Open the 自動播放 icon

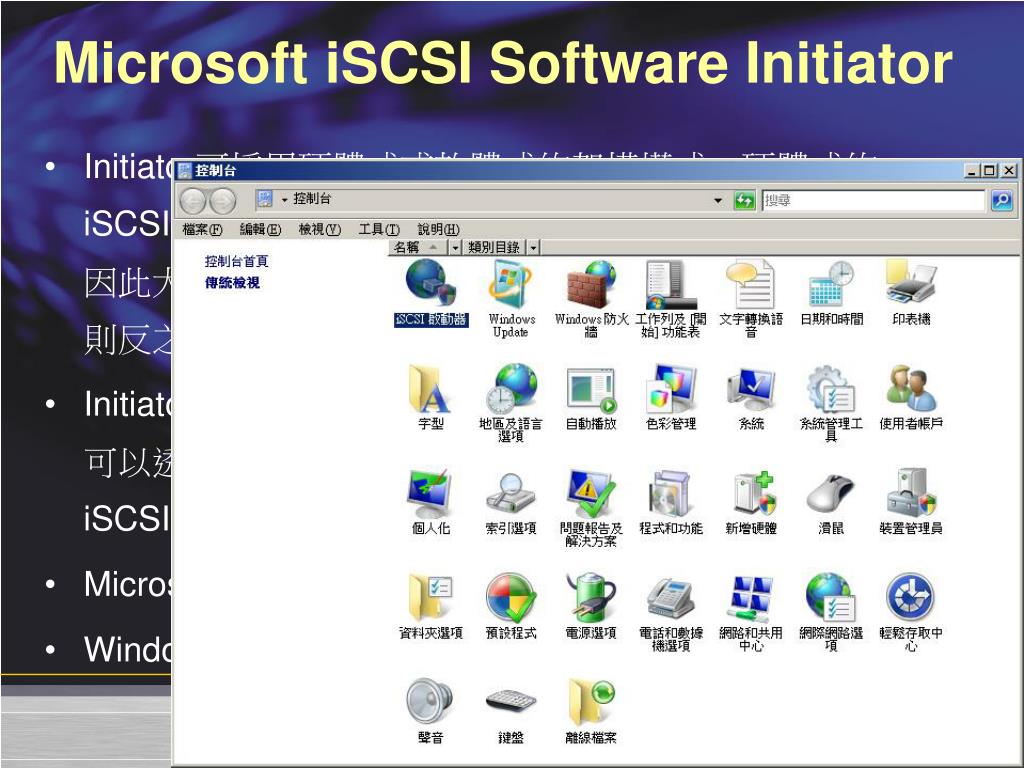[591, 397]
